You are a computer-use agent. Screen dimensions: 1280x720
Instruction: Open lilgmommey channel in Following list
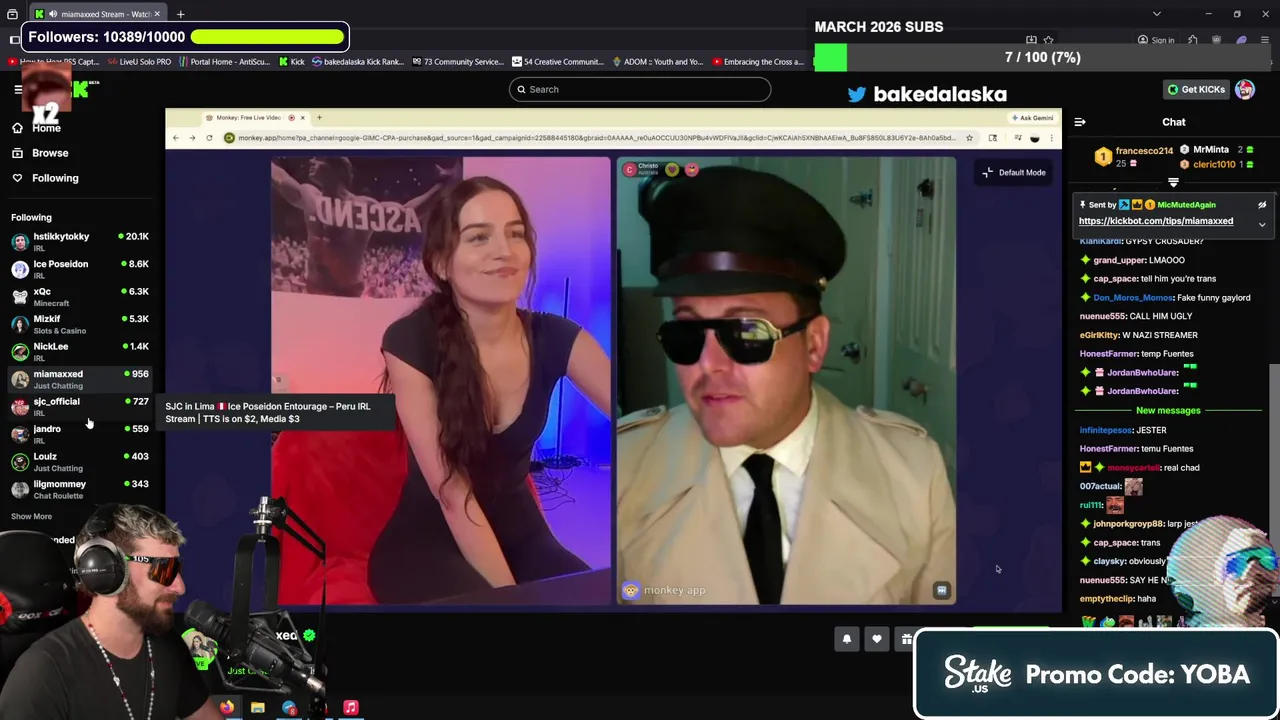[x=80, y=489]
